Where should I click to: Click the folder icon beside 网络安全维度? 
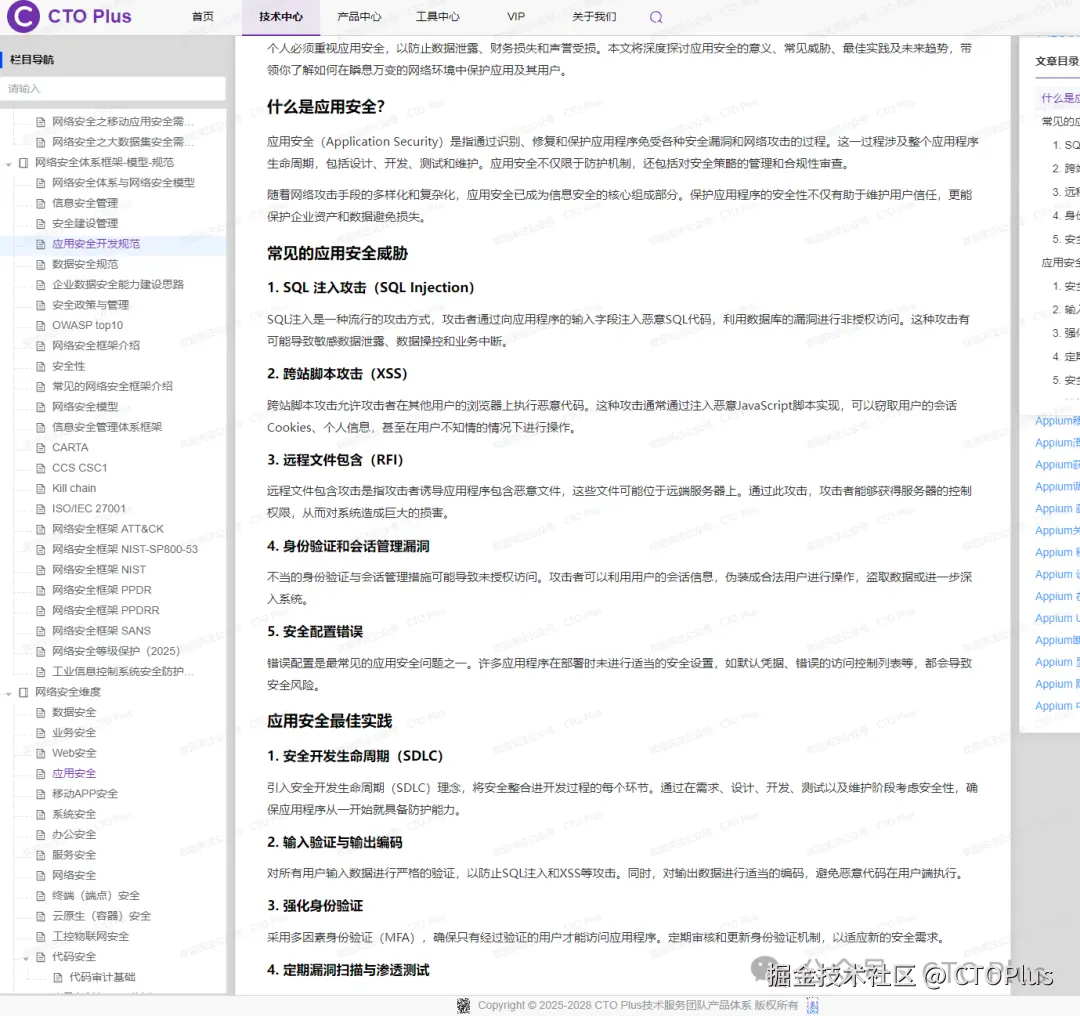tap(24, 691)
